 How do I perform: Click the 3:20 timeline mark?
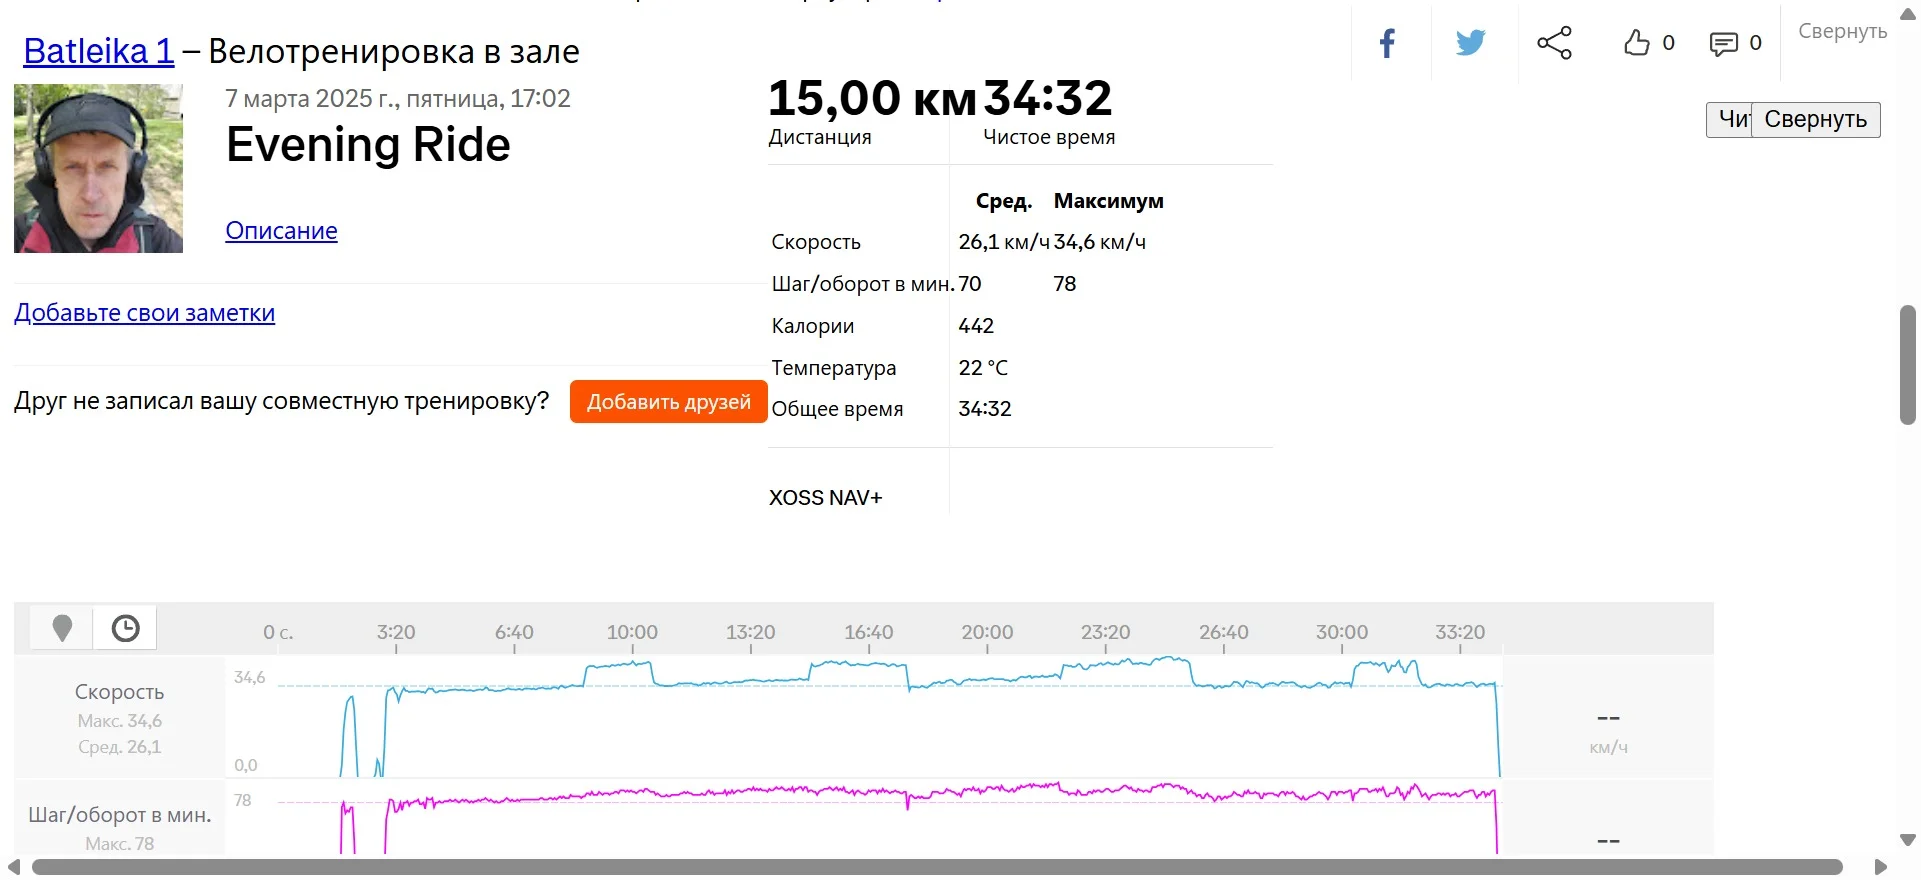click(x=396, y=632)
